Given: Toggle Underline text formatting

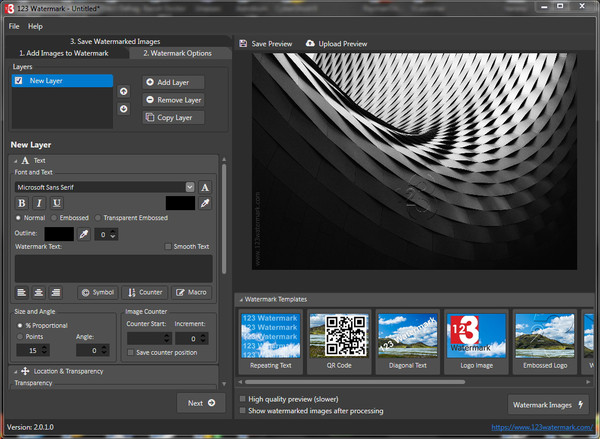Looking at the screenshot, I should pyautogui.click(x=56, y=203).
